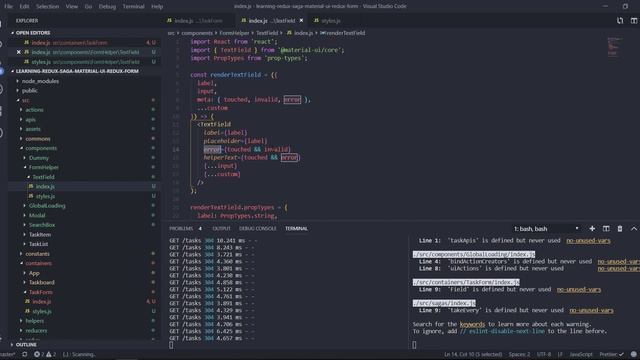Click the split editor icon
Screen dimensions: 640x360
pos(634,20)
